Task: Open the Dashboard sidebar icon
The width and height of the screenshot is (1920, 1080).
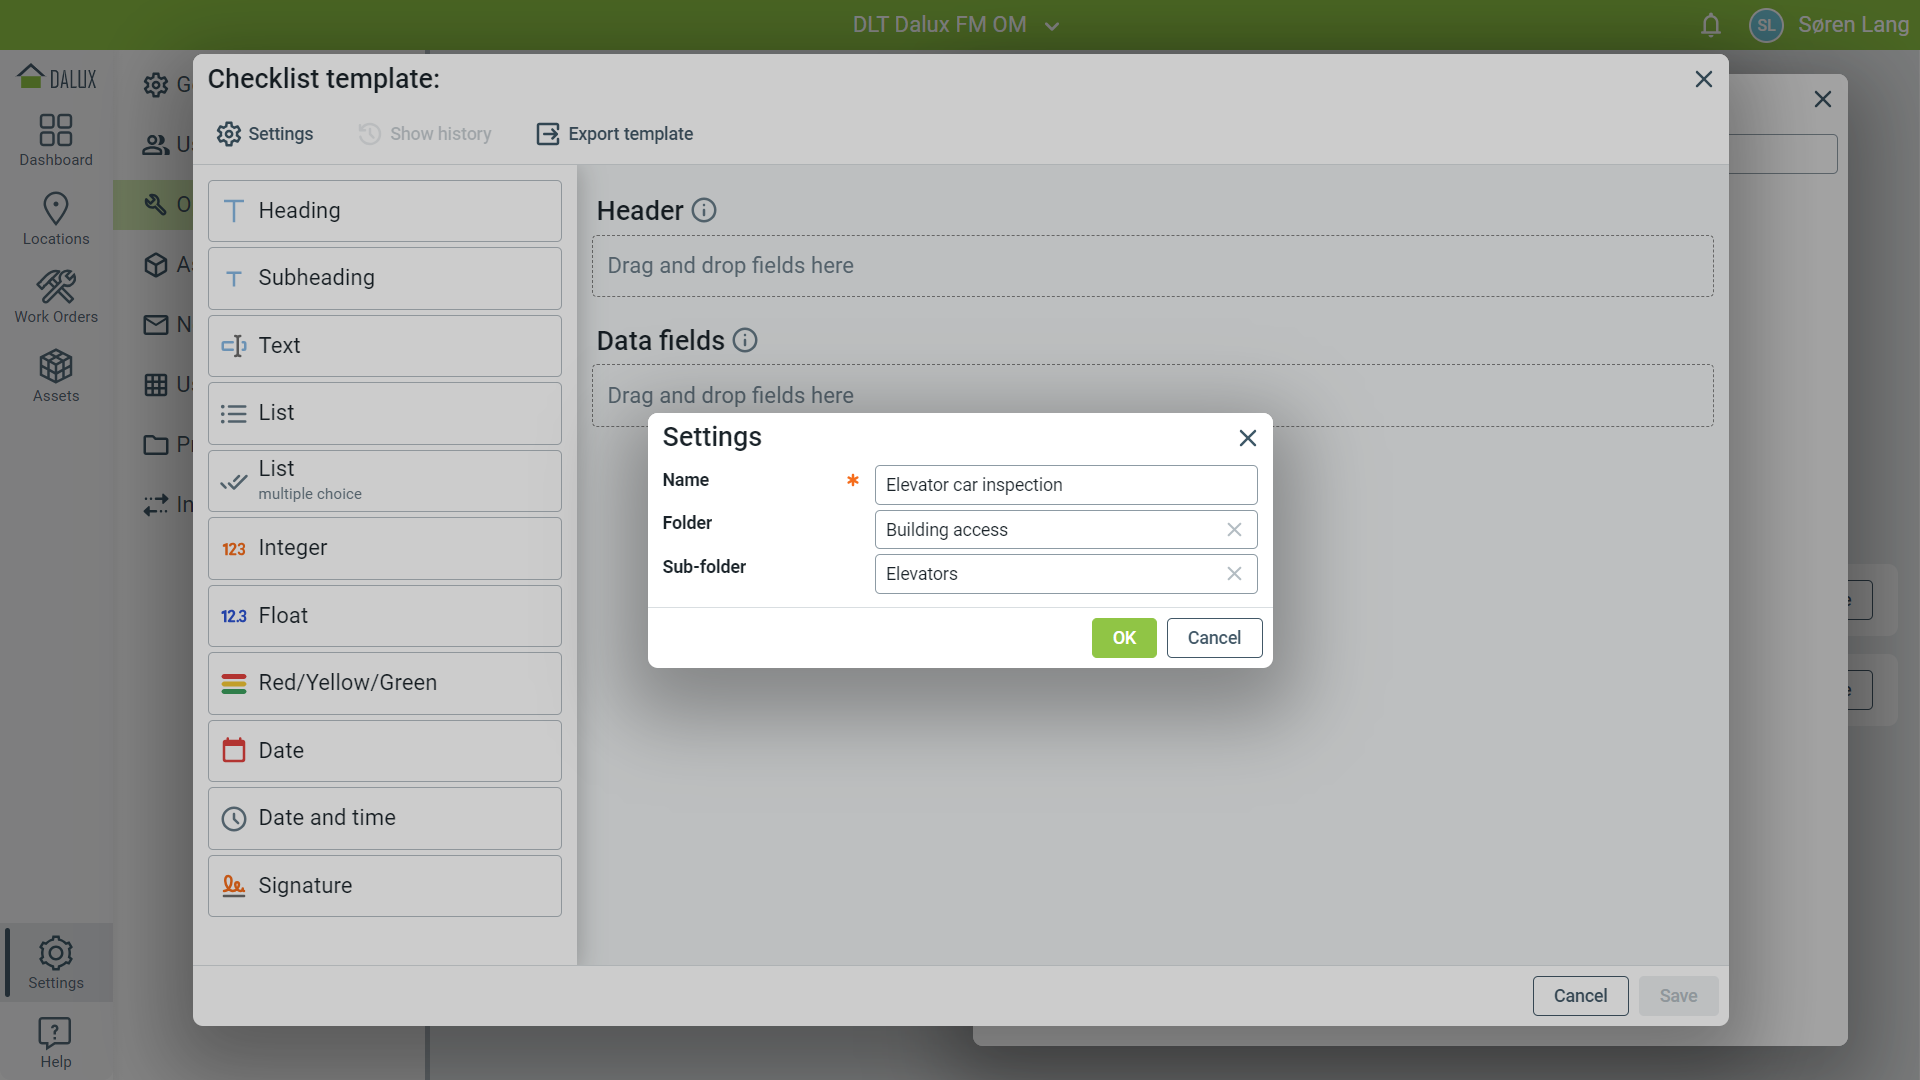Action: coord(56,140)
